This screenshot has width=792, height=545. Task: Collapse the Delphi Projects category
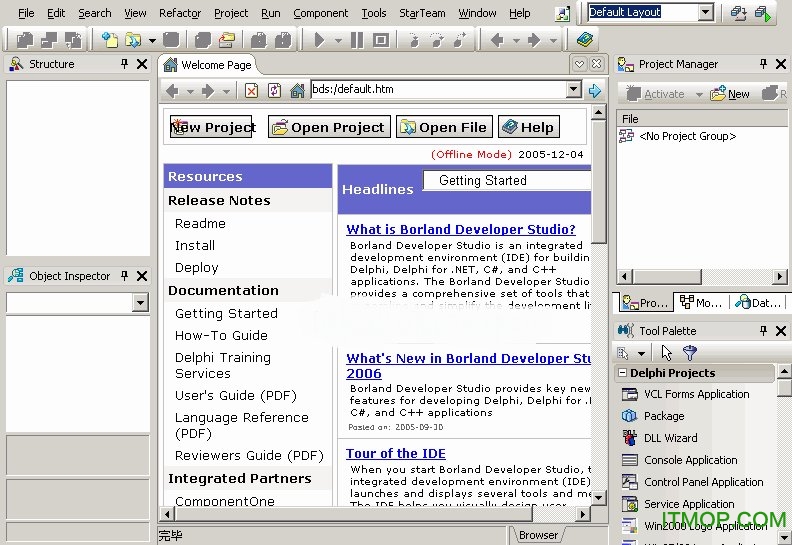pyautogui.click(x=622, y=373)
